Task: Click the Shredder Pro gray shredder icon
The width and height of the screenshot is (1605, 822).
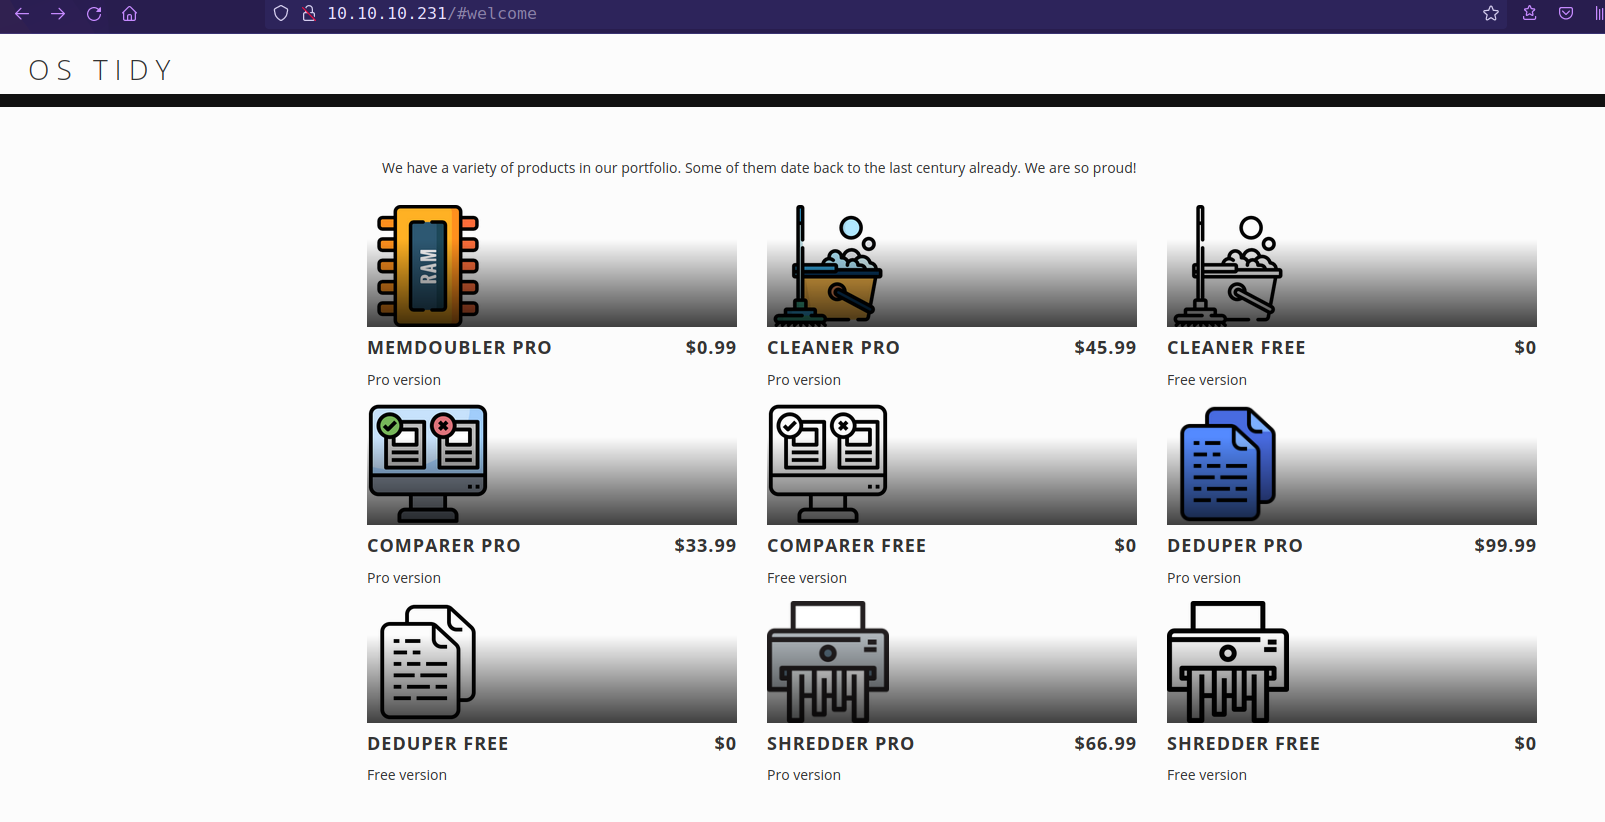Action: (x=828, y=661)
